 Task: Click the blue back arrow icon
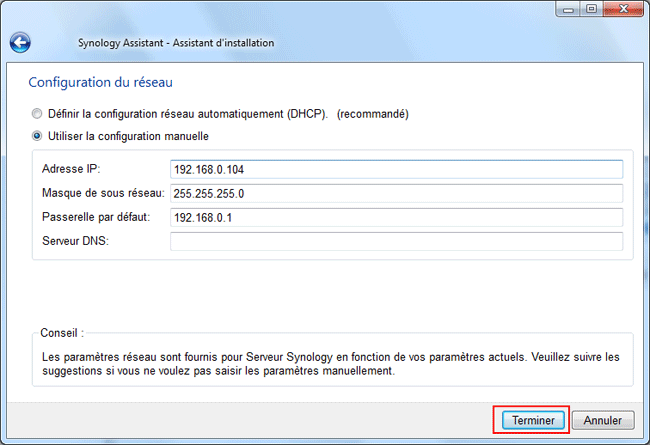pos(20,43)
